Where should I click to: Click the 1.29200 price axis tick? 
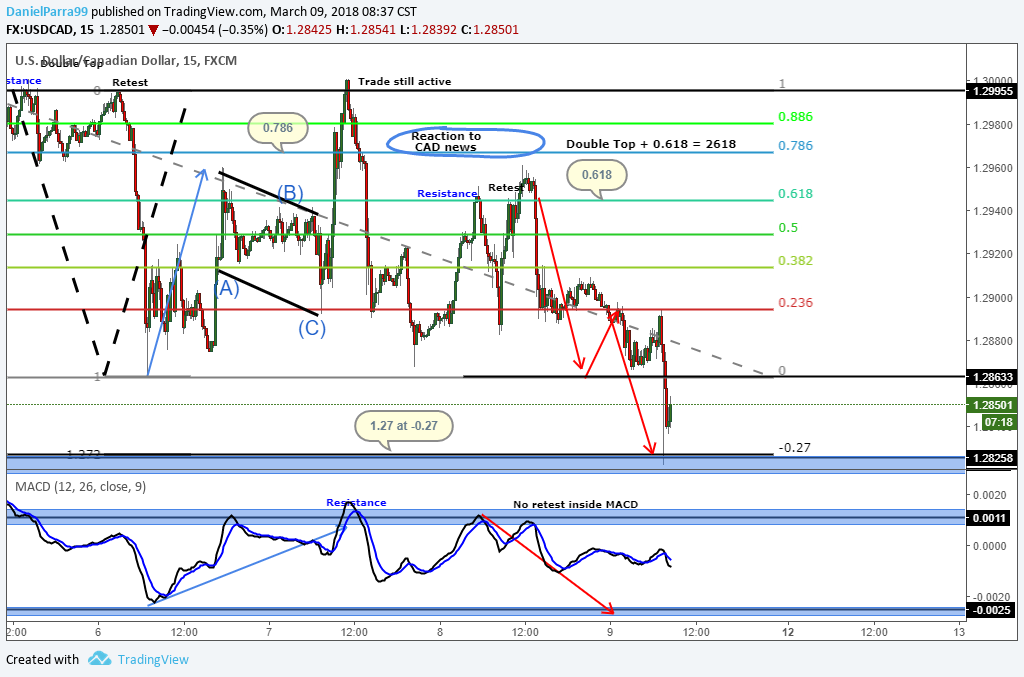[x=993, y=254]
